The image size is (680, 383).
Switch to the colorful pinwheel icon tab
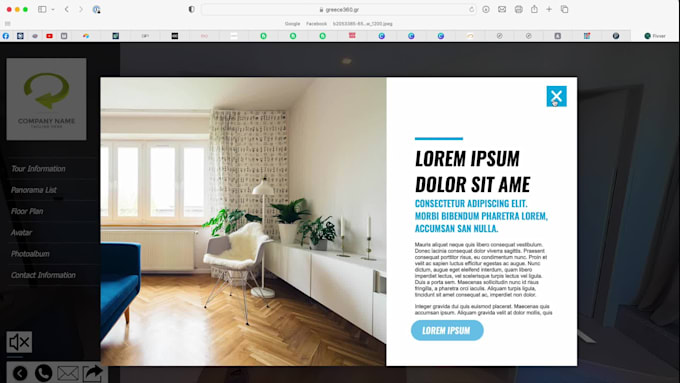click(x=86, y=36)
